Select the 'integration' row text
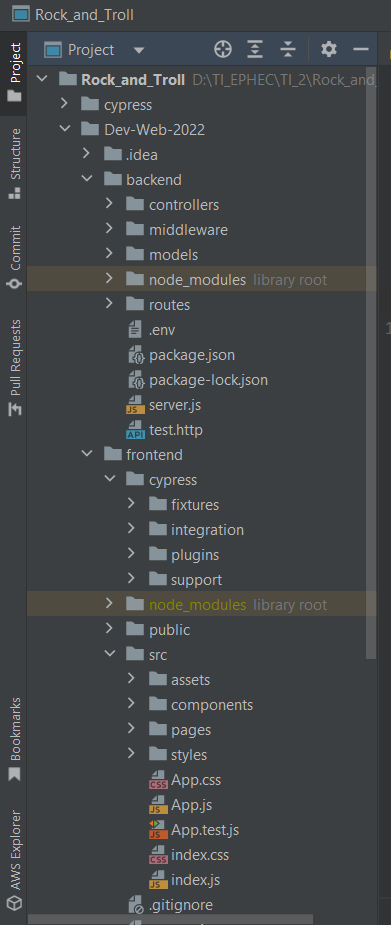This screenshot has height=925, width=391. pyautogui.click(x=208, y=530)
